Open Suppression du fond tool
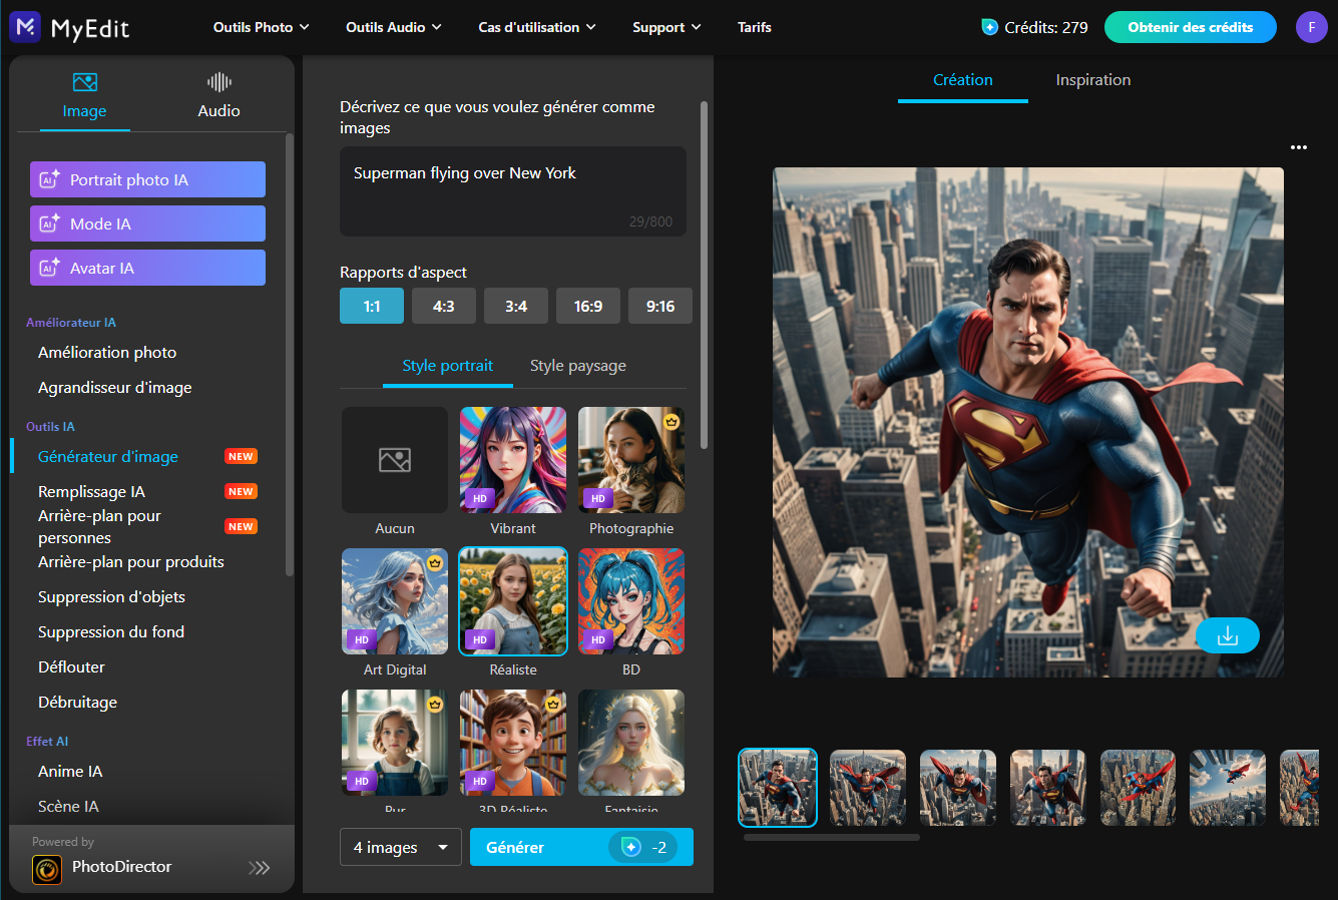Screen dimensions: 1338x900 click(x=111, y=632)
